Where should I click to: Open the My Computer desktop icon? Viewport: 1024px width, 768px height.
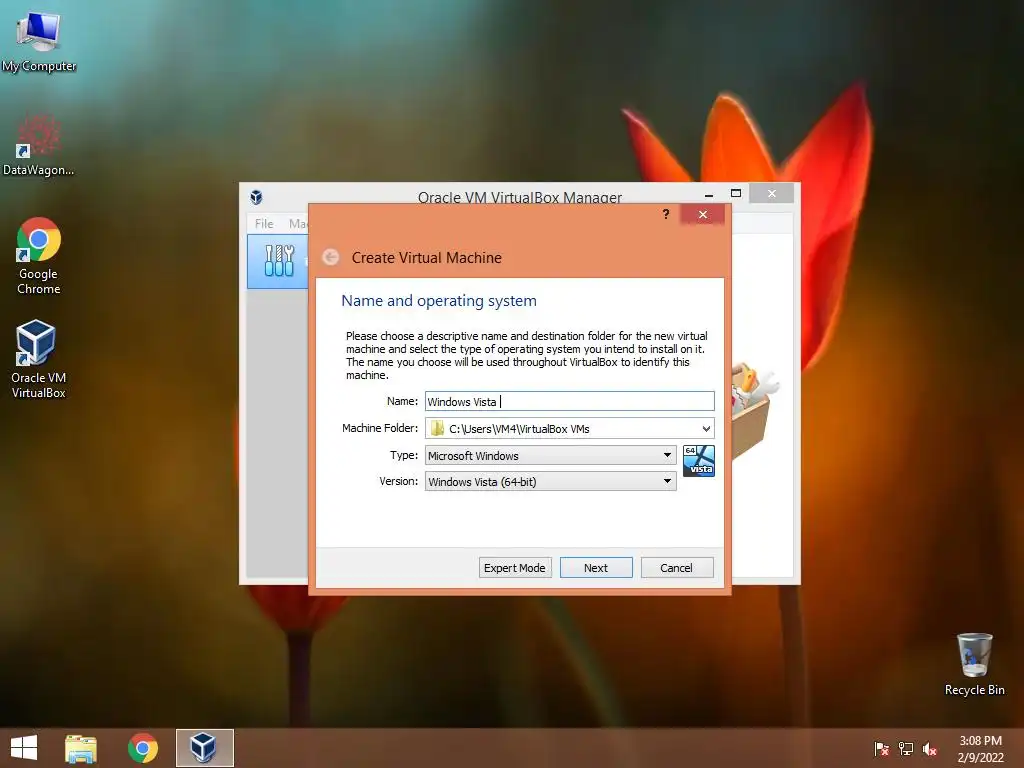click(x=39, y=40)
